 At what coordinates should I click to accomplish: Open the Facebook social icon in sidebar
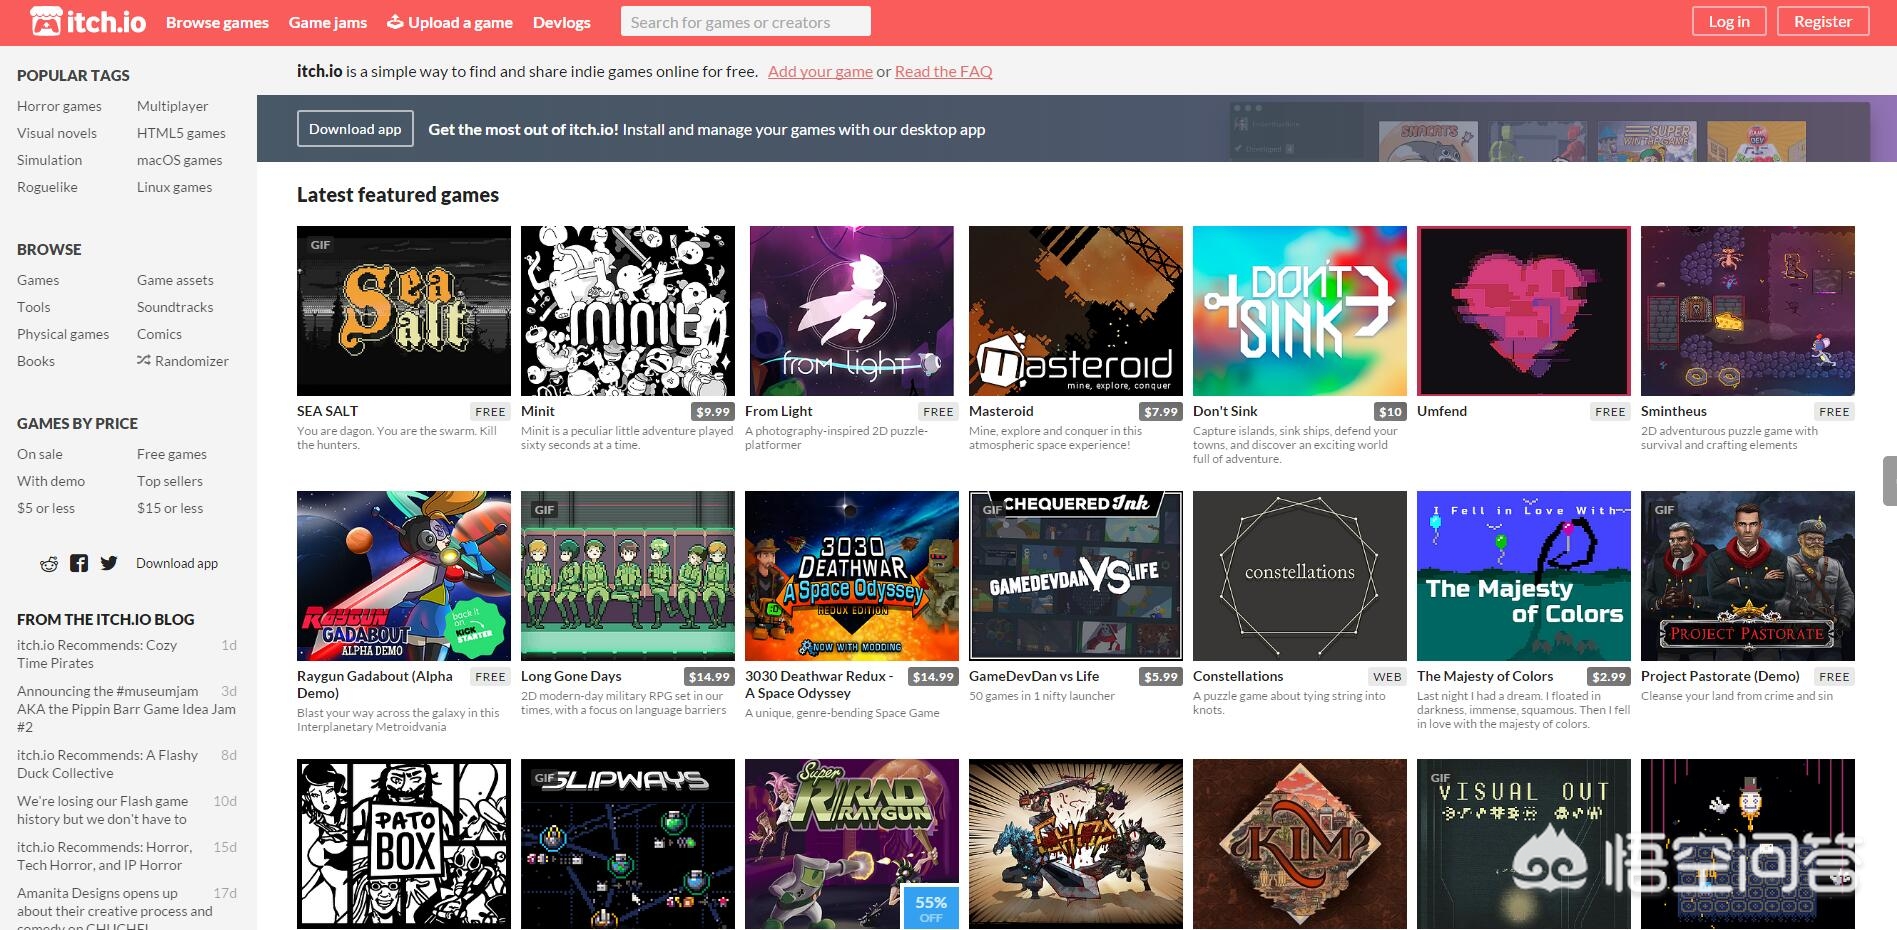[x=79, y=563]
